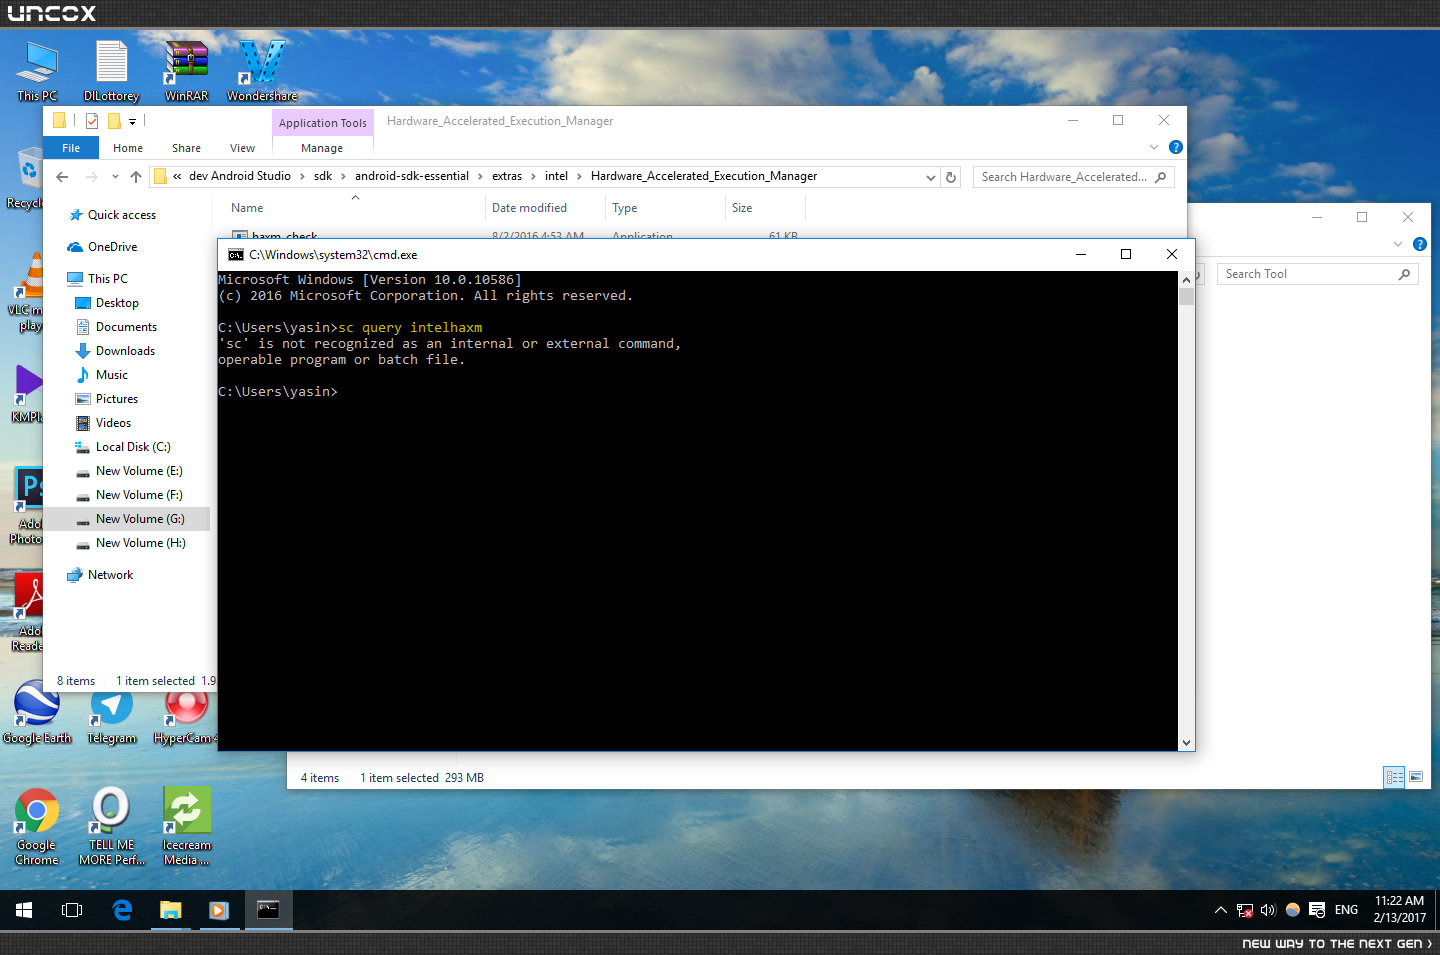The width and height of the screenshot is (1440, 955).
Task: Open TELL ME MORE Performance shortcut
Action: (x=111, y=826)
